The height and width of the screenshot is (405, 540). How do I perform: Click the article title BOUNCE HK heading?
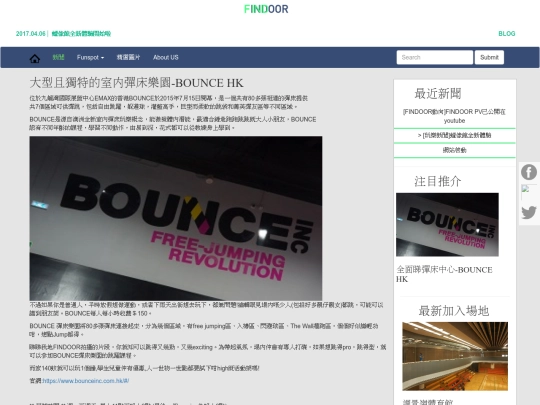coord(136,83)
